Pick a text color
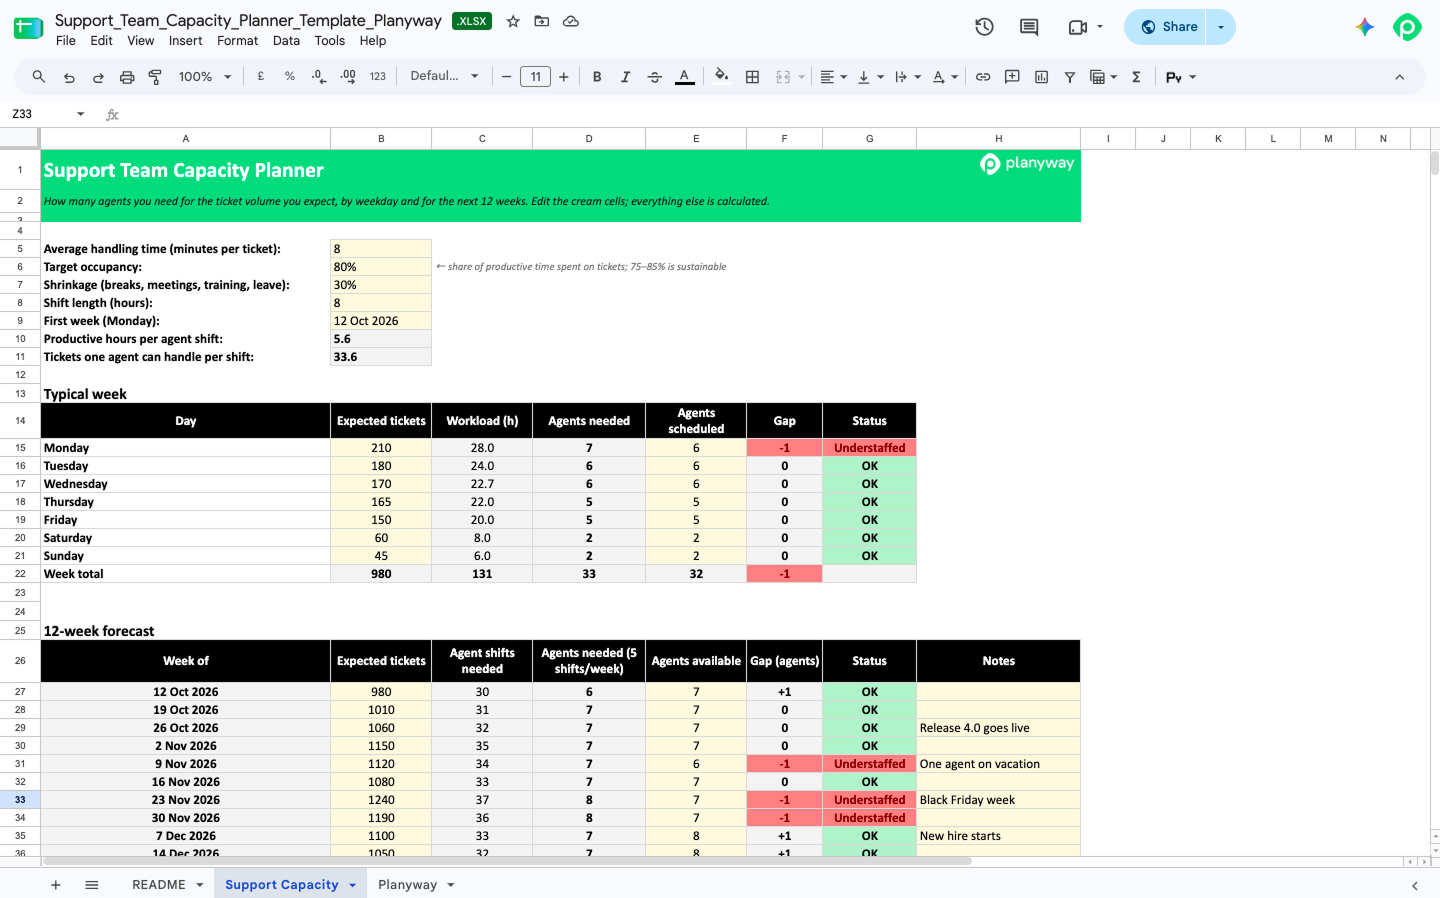Screen dimensions: 1440x898 pos(685,77)
